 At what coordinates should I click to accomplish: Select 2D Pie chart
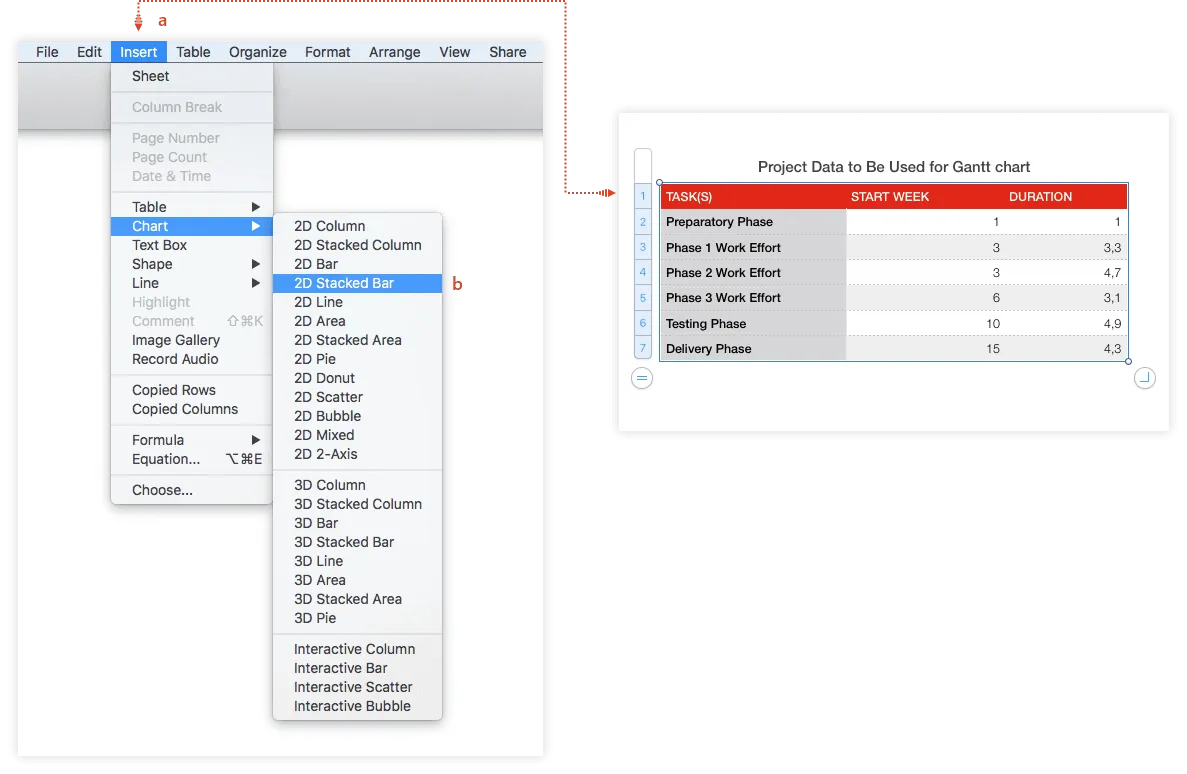(357, 359)
